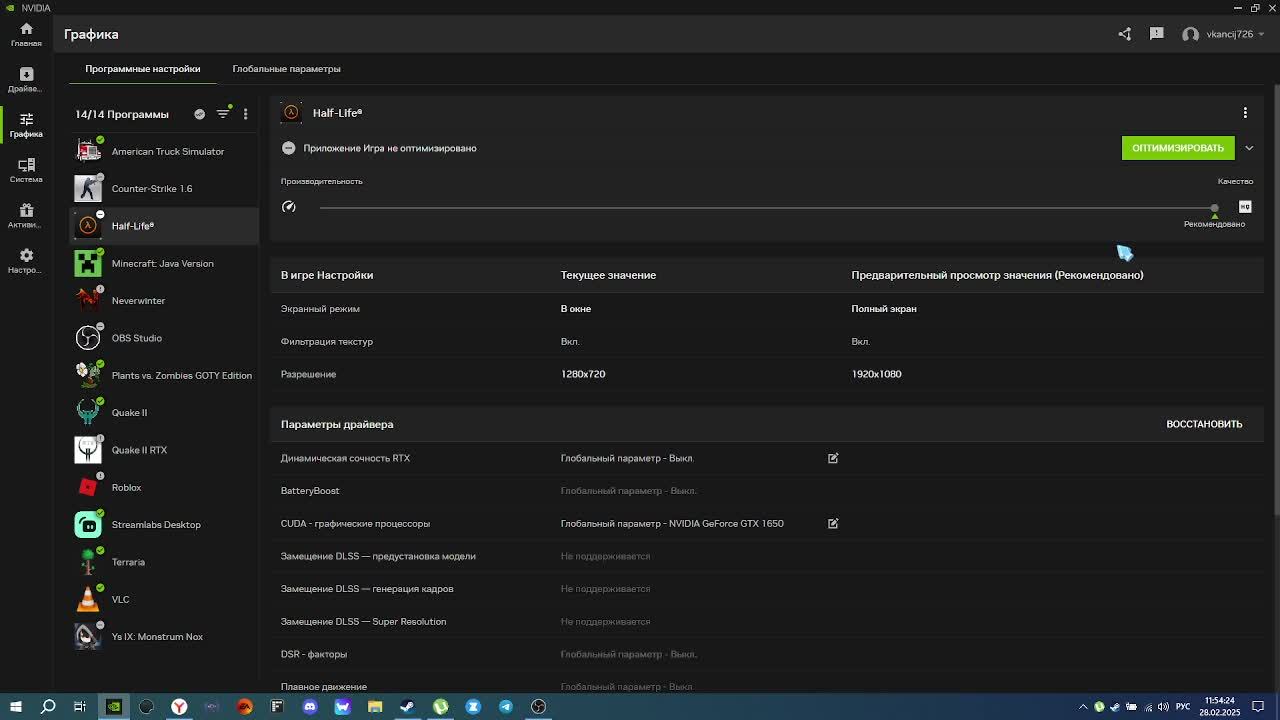The width and height of the screenshot is (1280, 720).
Task: Switch to the Глобальные параметры tab
Action: pyautogui.click(x=287, y=69)
